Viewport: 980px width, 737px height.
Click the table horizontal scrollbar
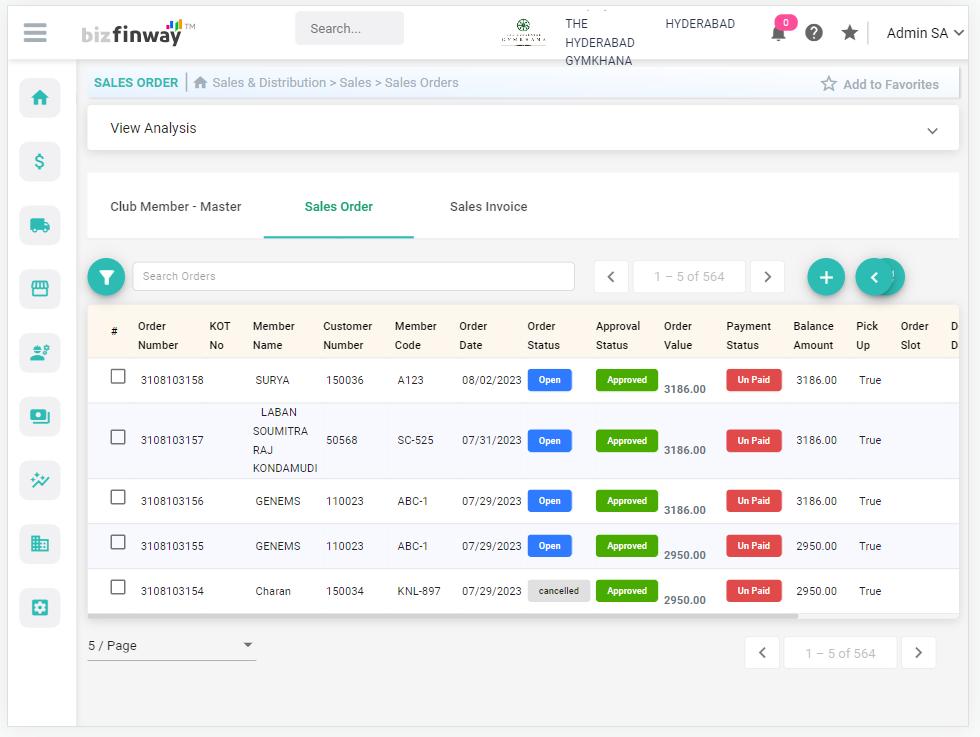tap(442, 616)
